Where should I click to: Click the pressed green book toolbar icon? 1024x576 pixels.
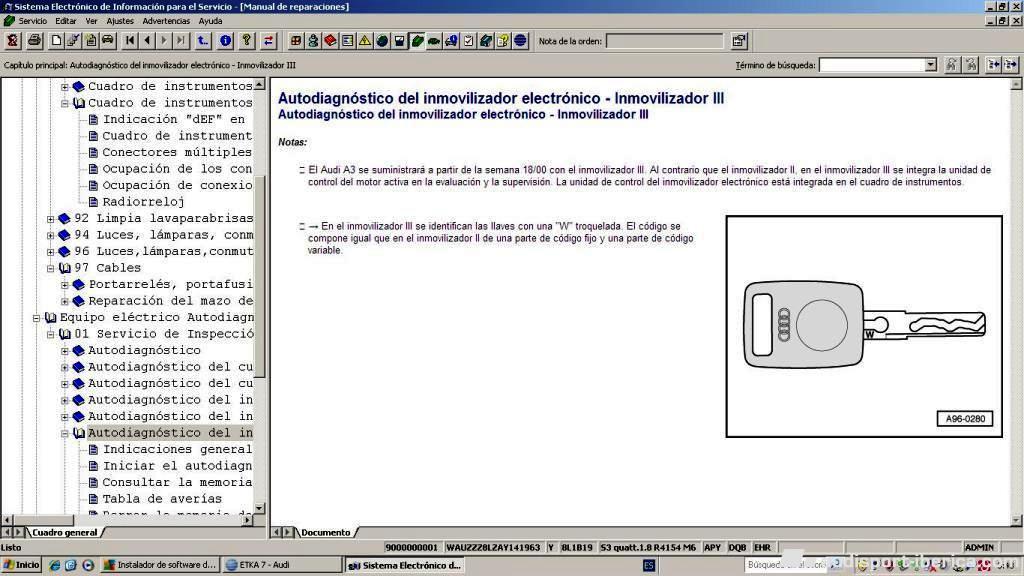[x=417, y=41]
